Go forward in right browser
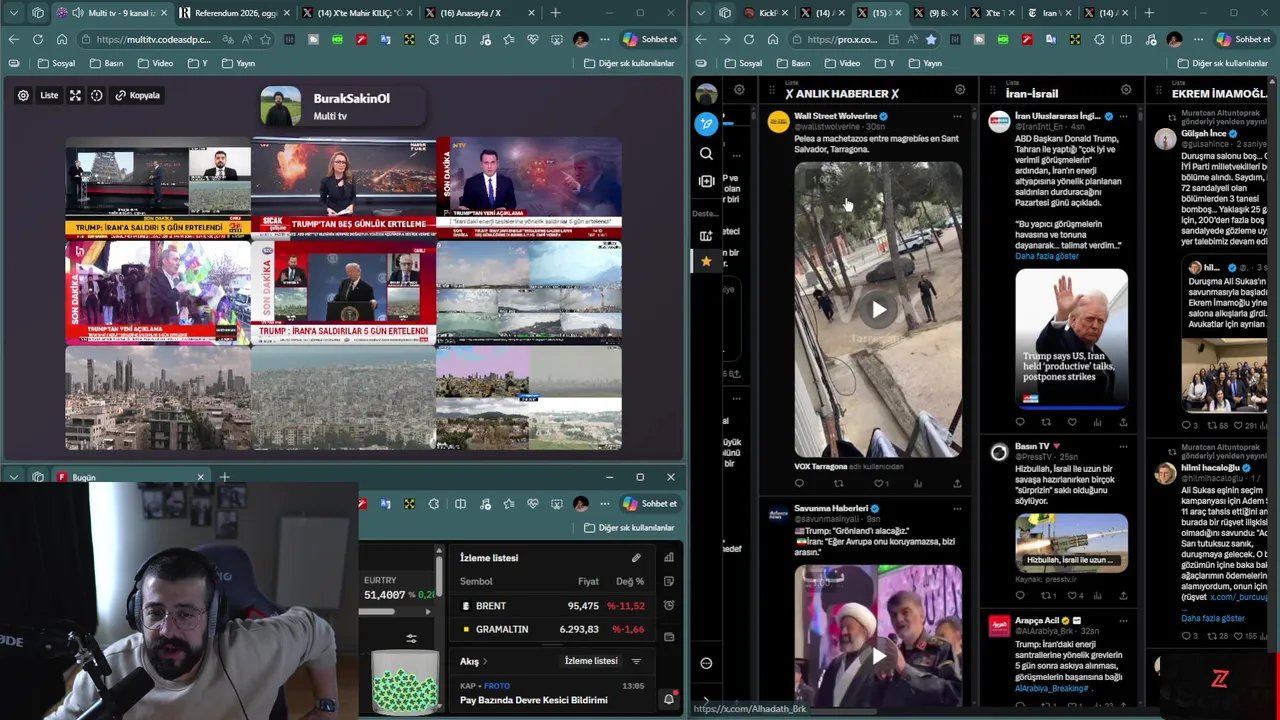1280x720 pixels. (725, 39)
